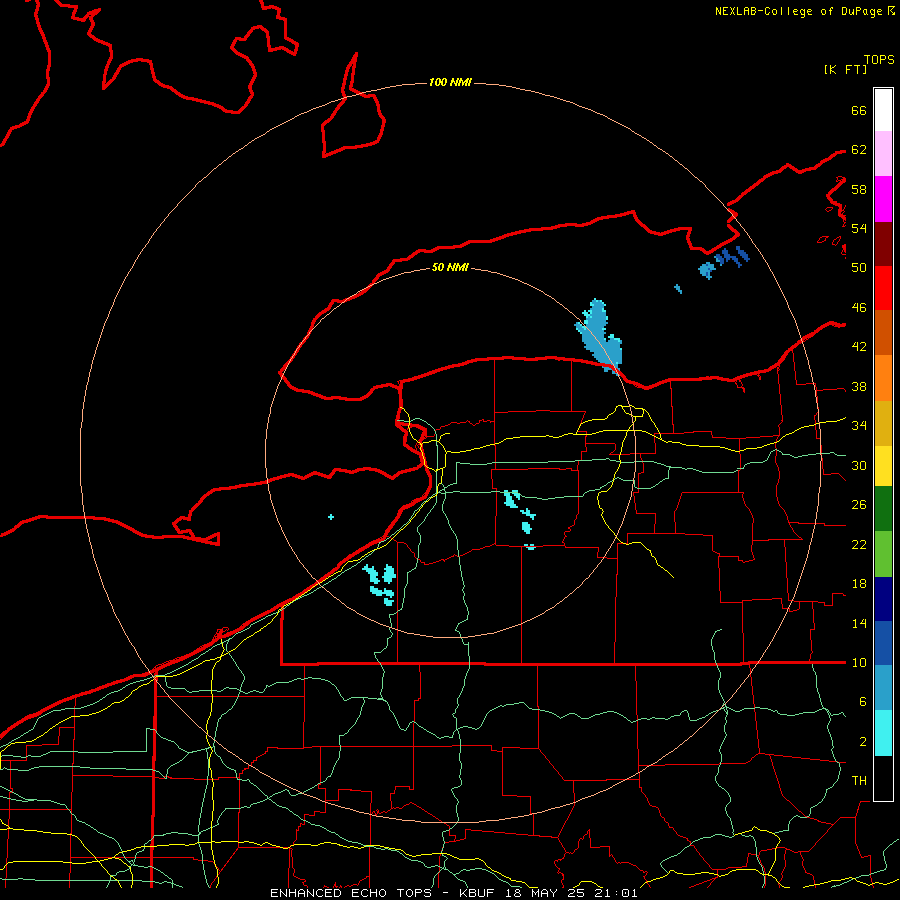Click the 58 legend value label
This screenshot has height=900, width=900.
(859, 189)
